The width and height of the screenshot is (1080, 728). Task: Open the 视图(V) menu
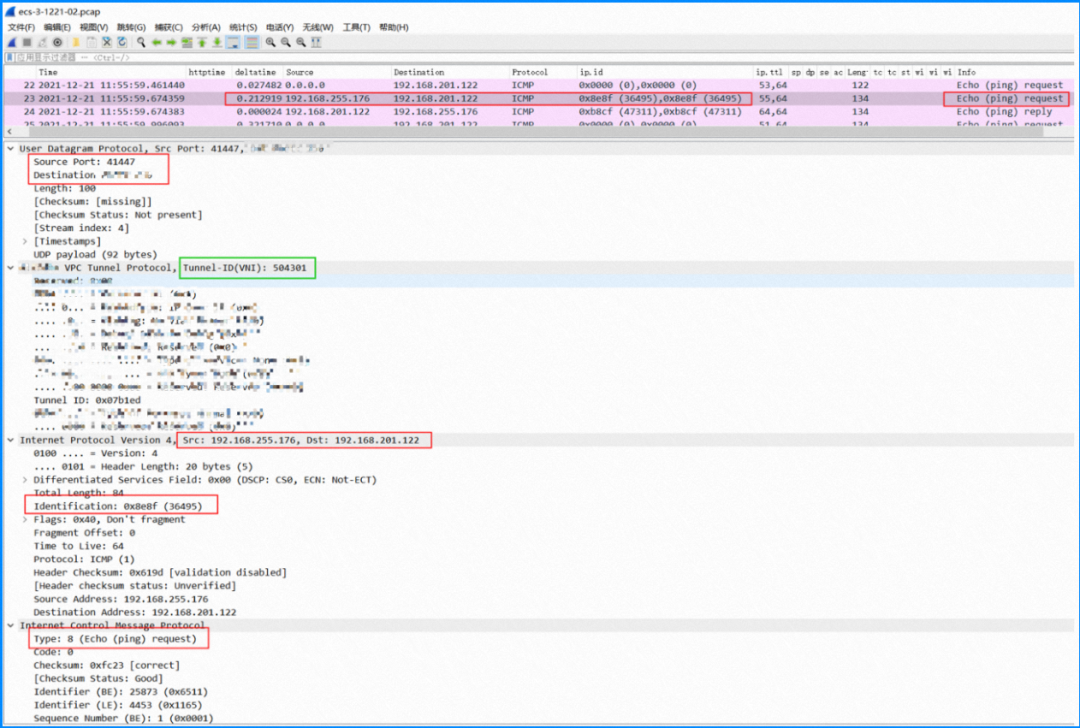[x=94, y=28]
